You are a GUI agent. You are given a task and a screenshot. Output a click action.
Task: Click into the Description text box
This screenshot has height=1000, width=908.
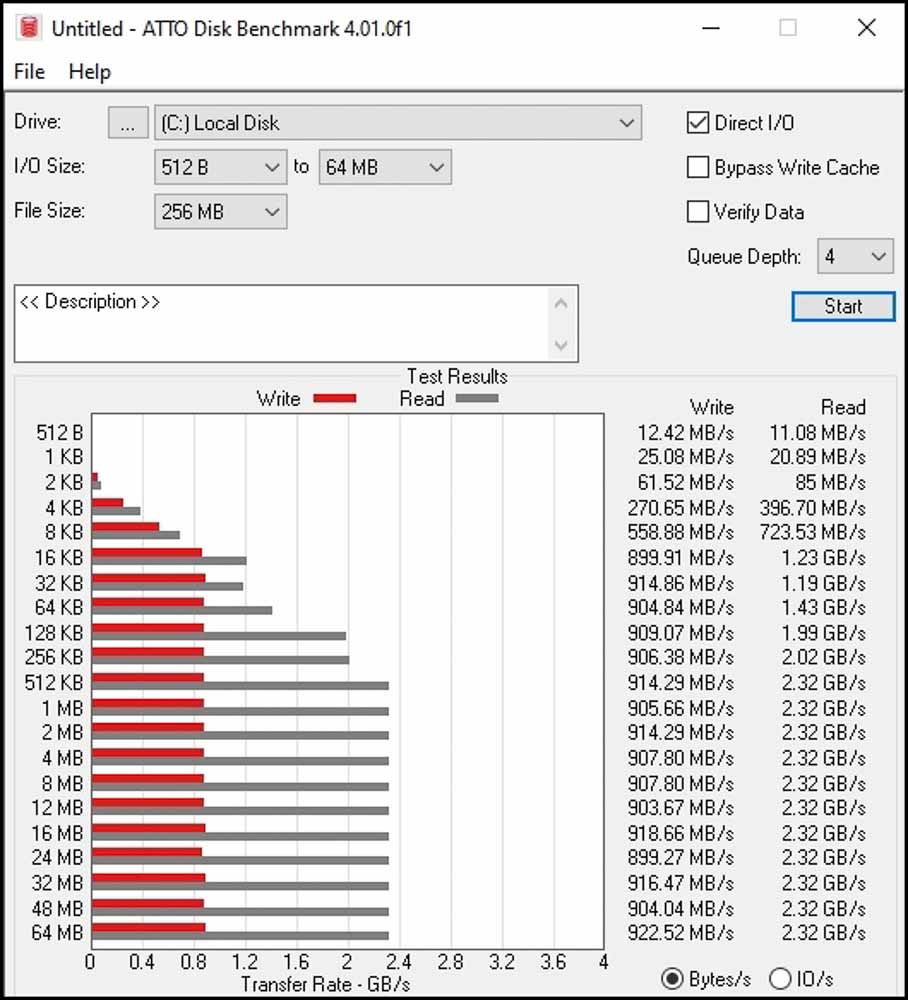coord(281,324)
